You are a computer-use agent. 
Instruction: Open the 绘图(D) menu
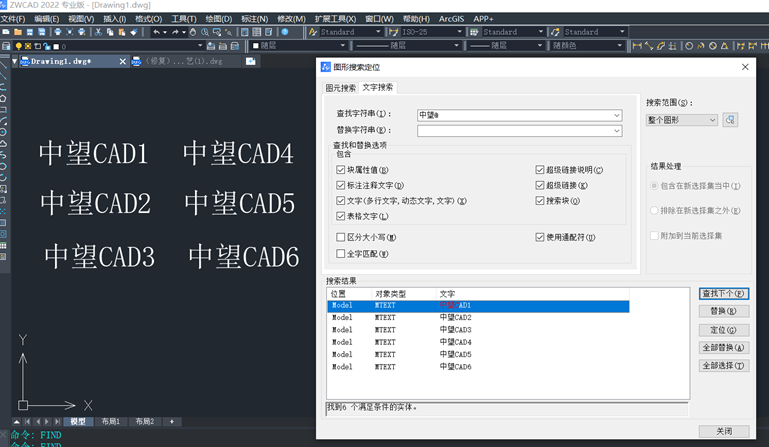[x=219, y=19]
